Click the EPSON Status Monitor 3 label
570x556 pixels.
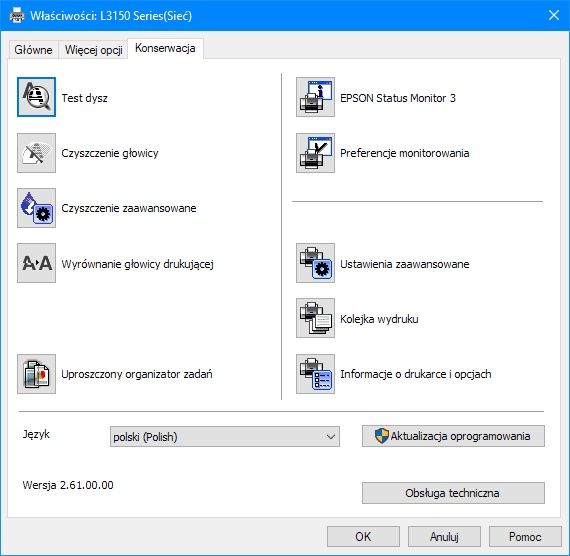coord(398,98)
